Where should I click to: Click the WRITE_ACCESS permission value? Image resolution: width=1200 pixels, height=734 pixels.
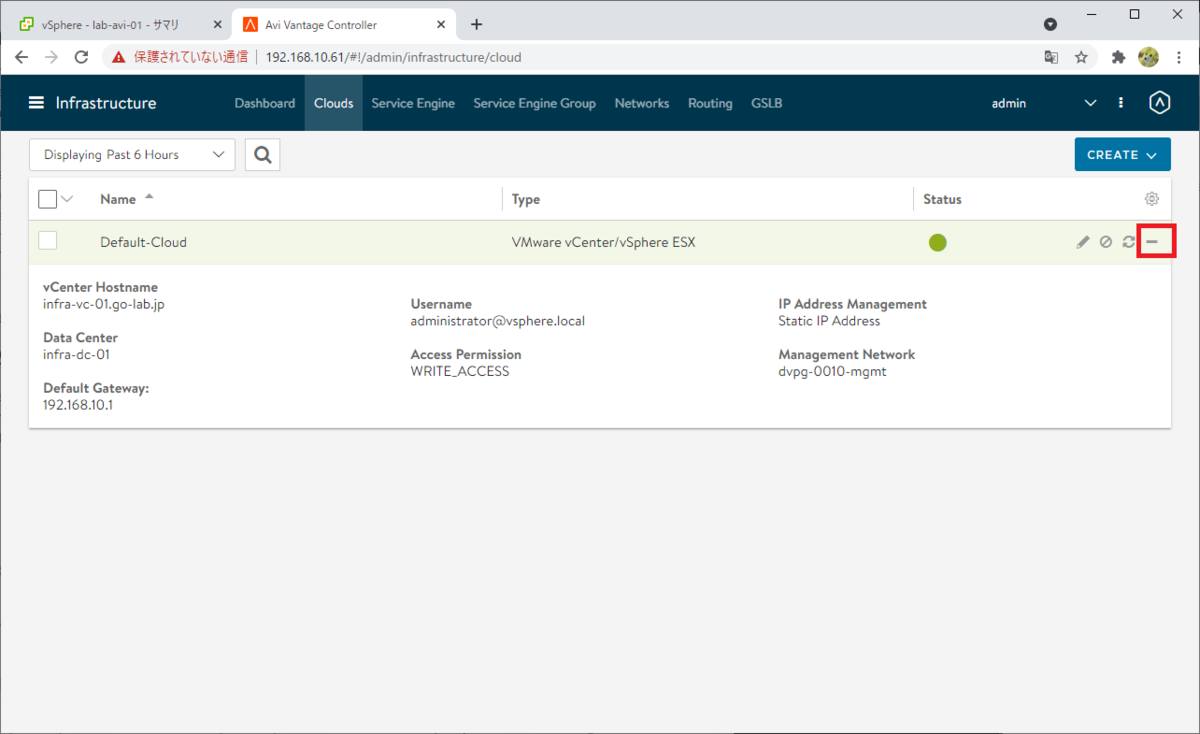point(460,371)
